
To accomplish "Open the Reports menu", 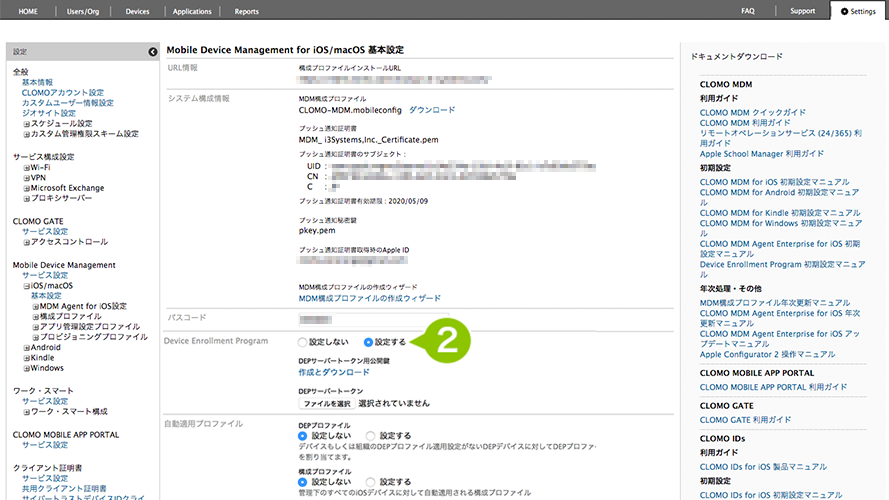I will tap(247, 11).
